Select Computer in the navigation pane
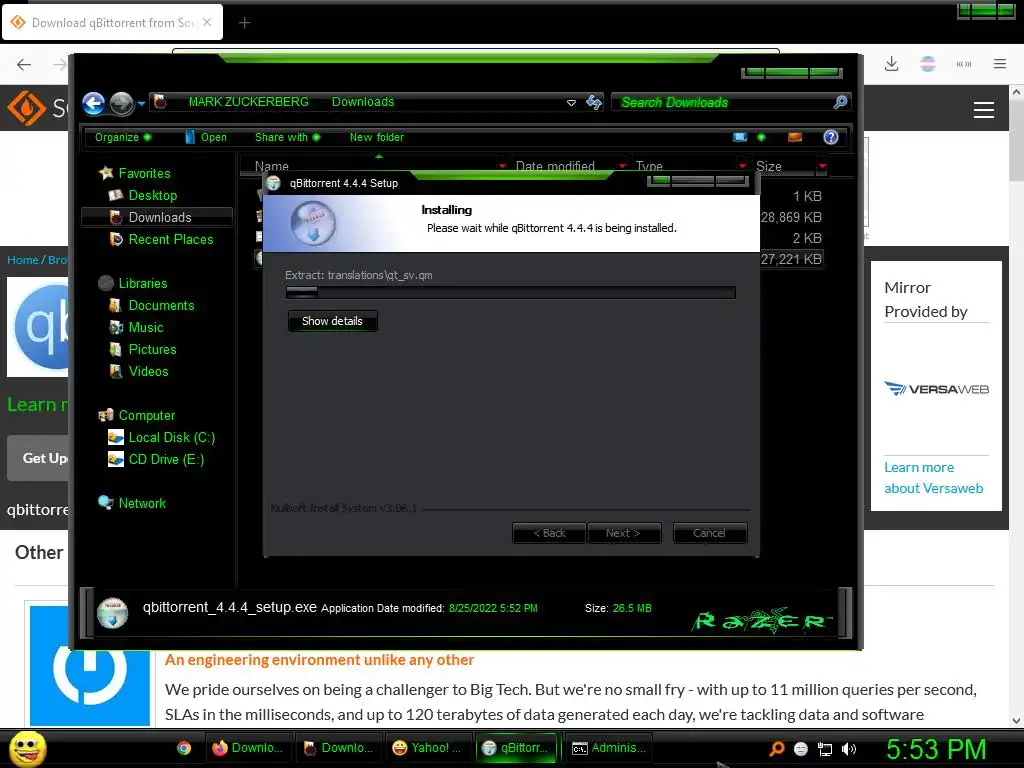This screenshot has height=768, width=1024. click(x=146, y=415)
